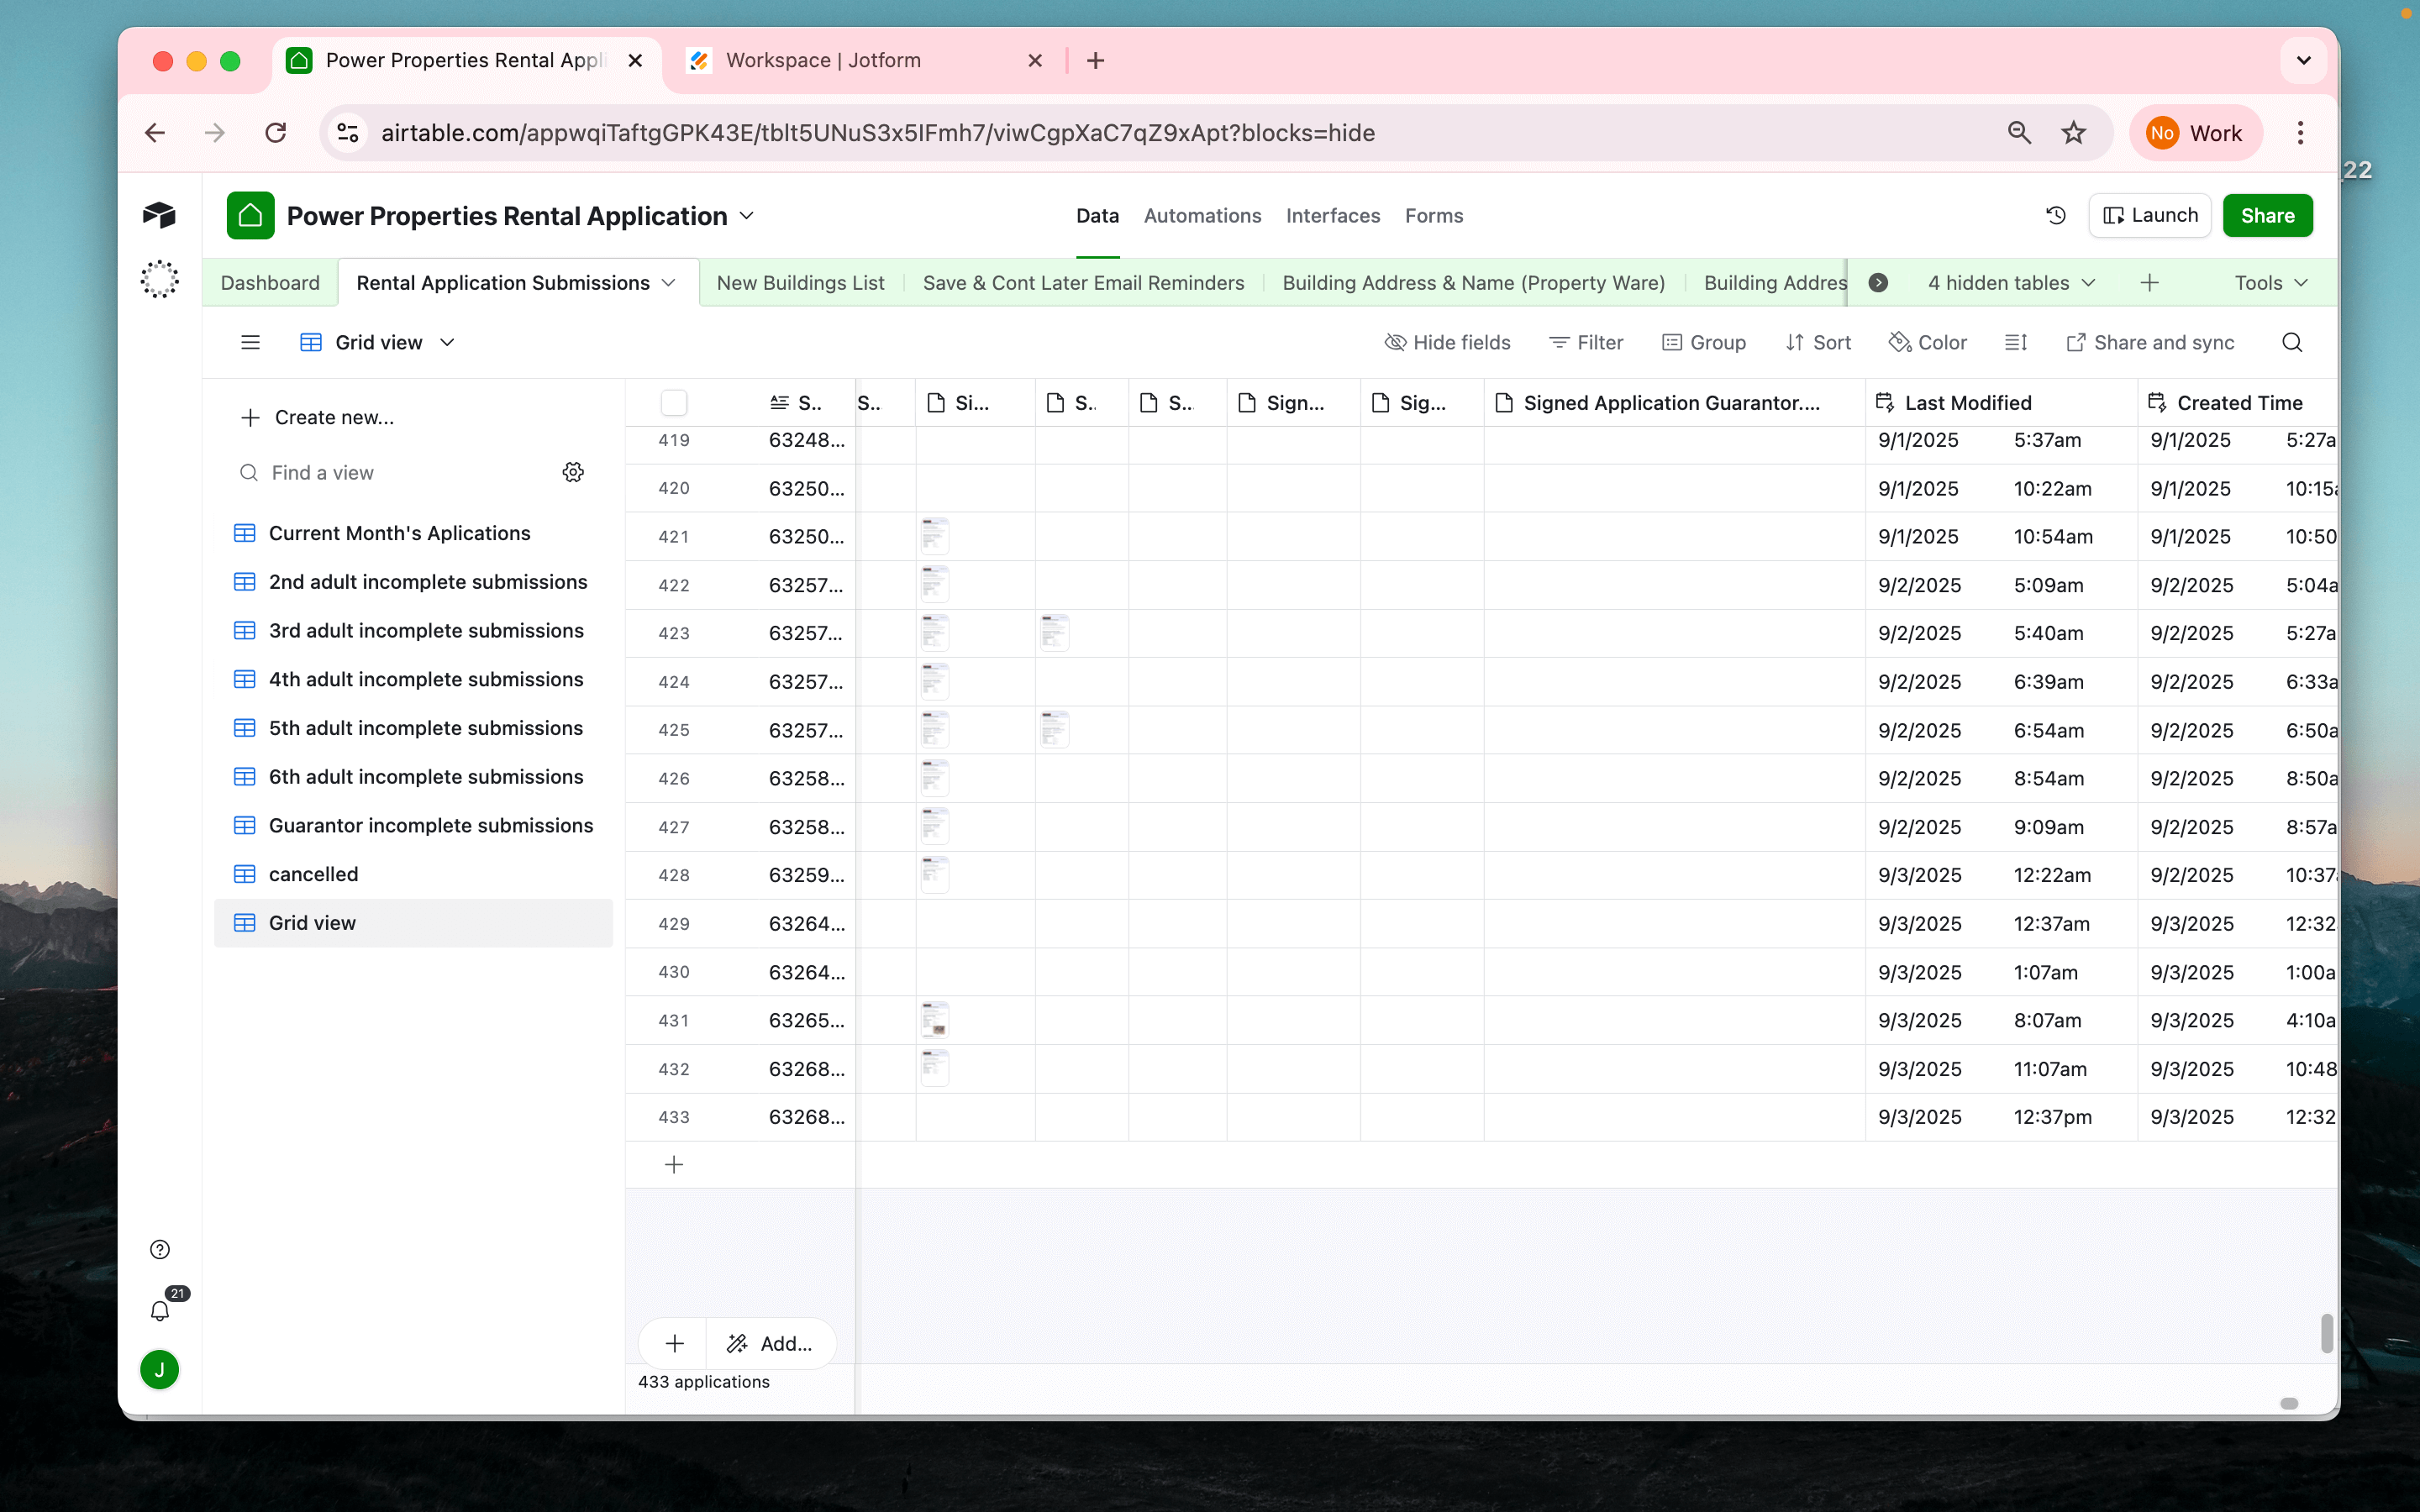
Task: Open attachment thumbnail in row 421
Action: [x=934, y=536]
